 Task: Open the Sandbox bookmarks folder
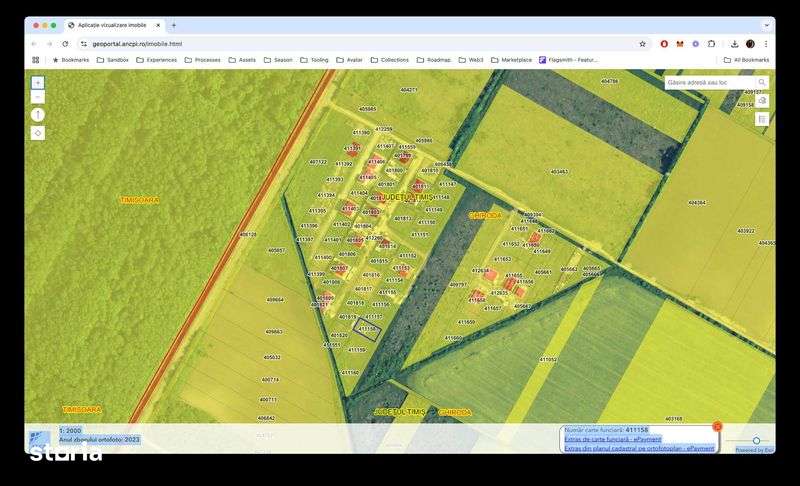coord(113,60)
